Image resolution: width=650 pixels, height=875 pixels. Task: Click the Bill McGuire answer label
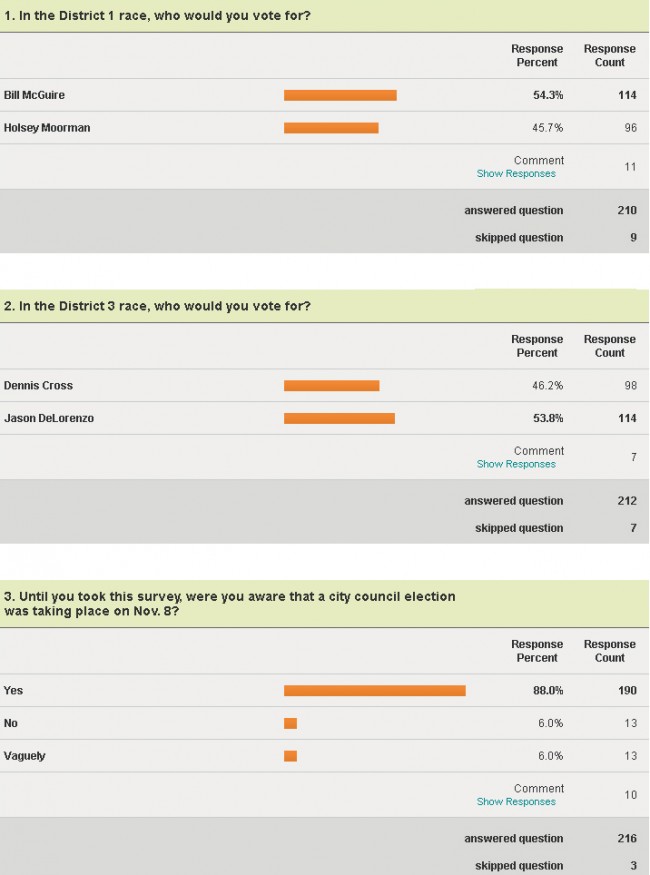(34, 95)
